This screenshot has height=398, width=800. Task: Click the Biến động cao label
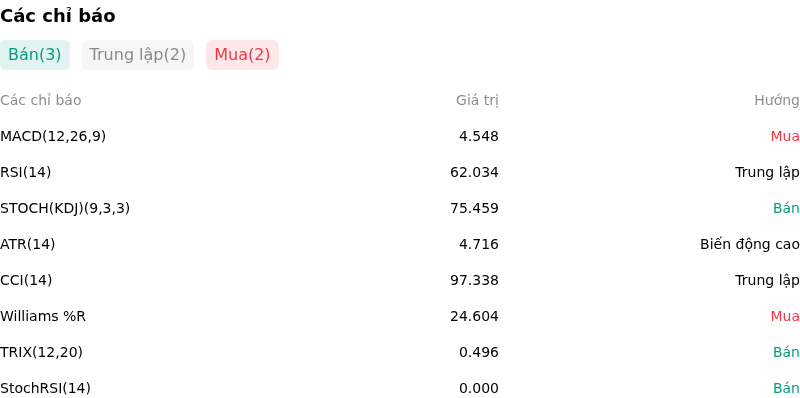pos(749,244)
